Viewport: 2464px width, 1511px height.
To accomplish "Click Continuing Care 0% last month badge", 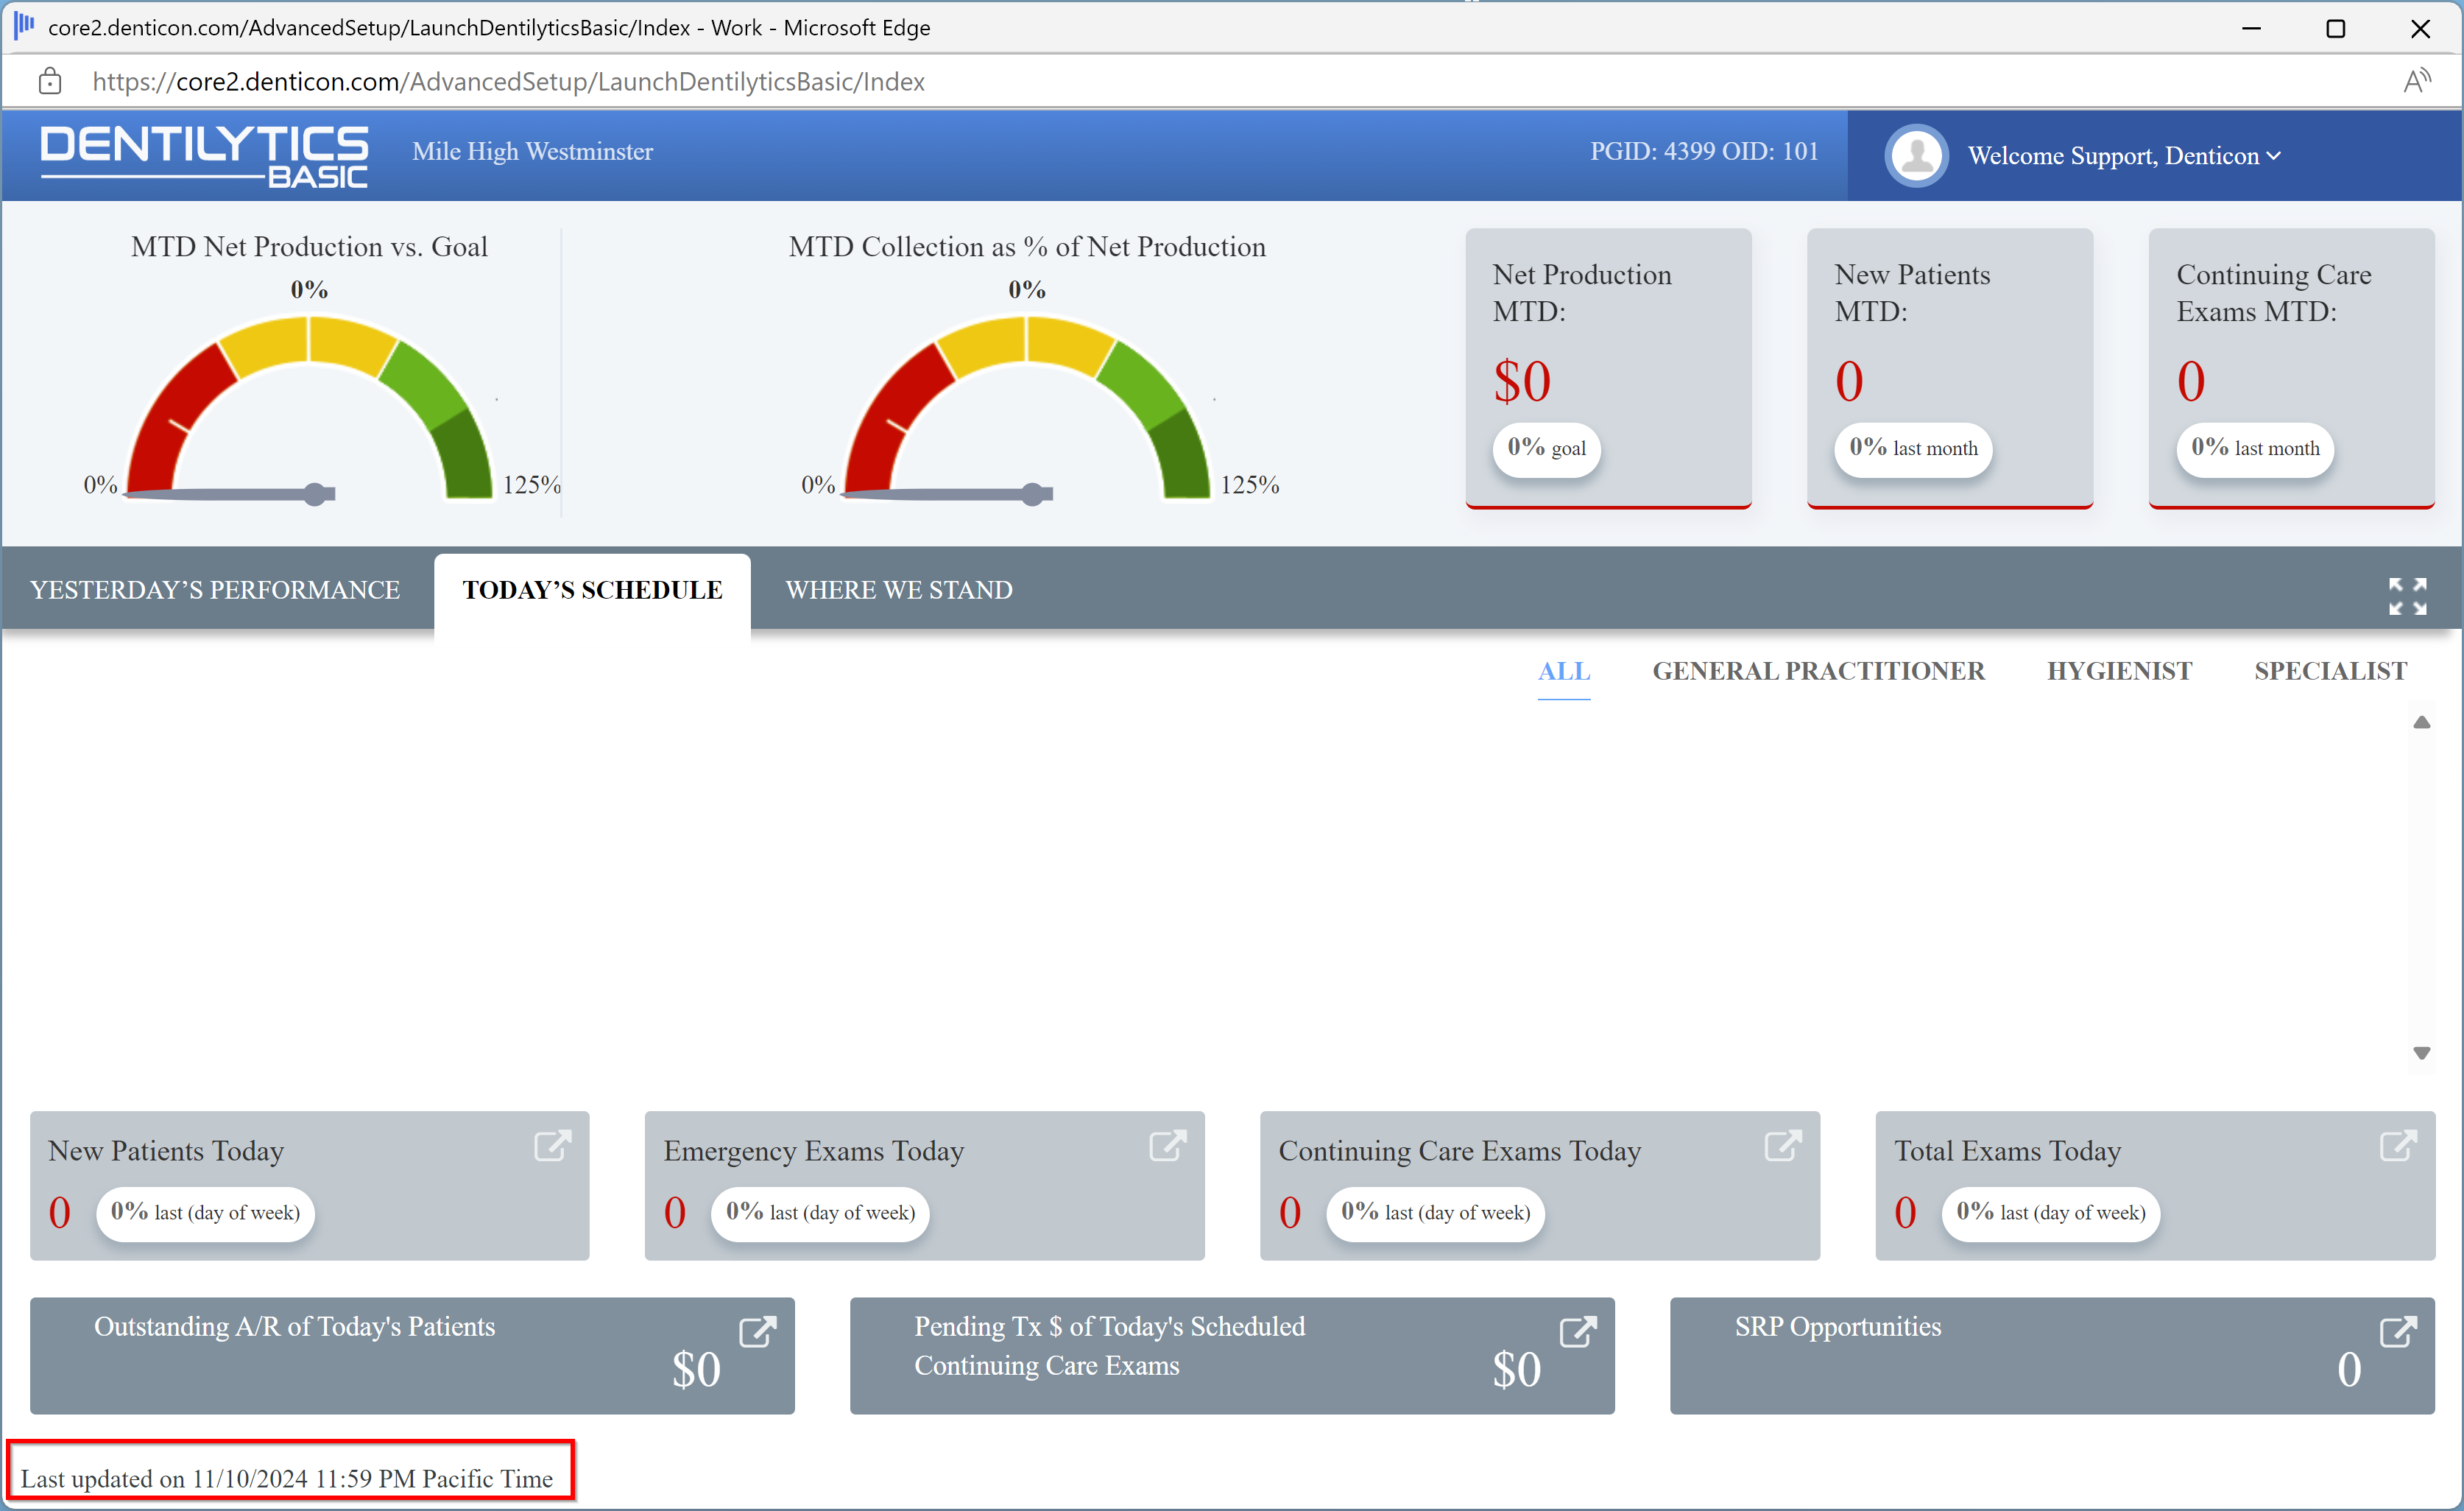I will [x=2255, y=449].
